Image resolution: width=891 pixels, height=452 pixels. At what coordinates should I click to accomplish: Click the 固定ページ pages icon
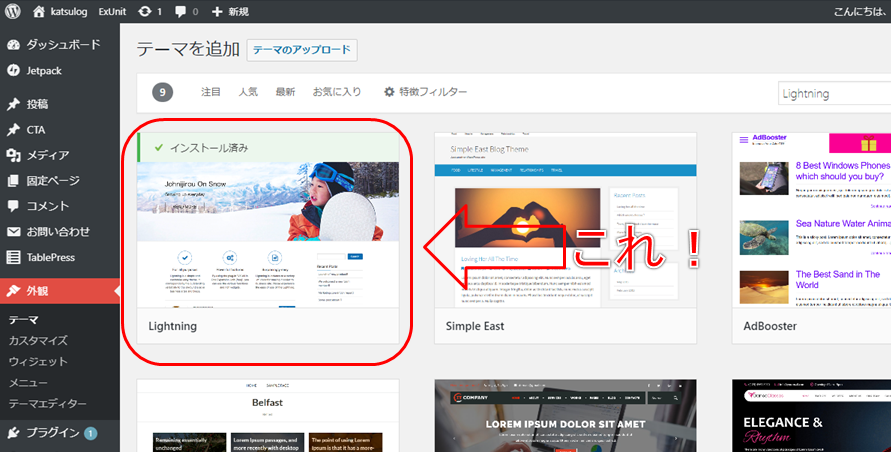[13, 181]
